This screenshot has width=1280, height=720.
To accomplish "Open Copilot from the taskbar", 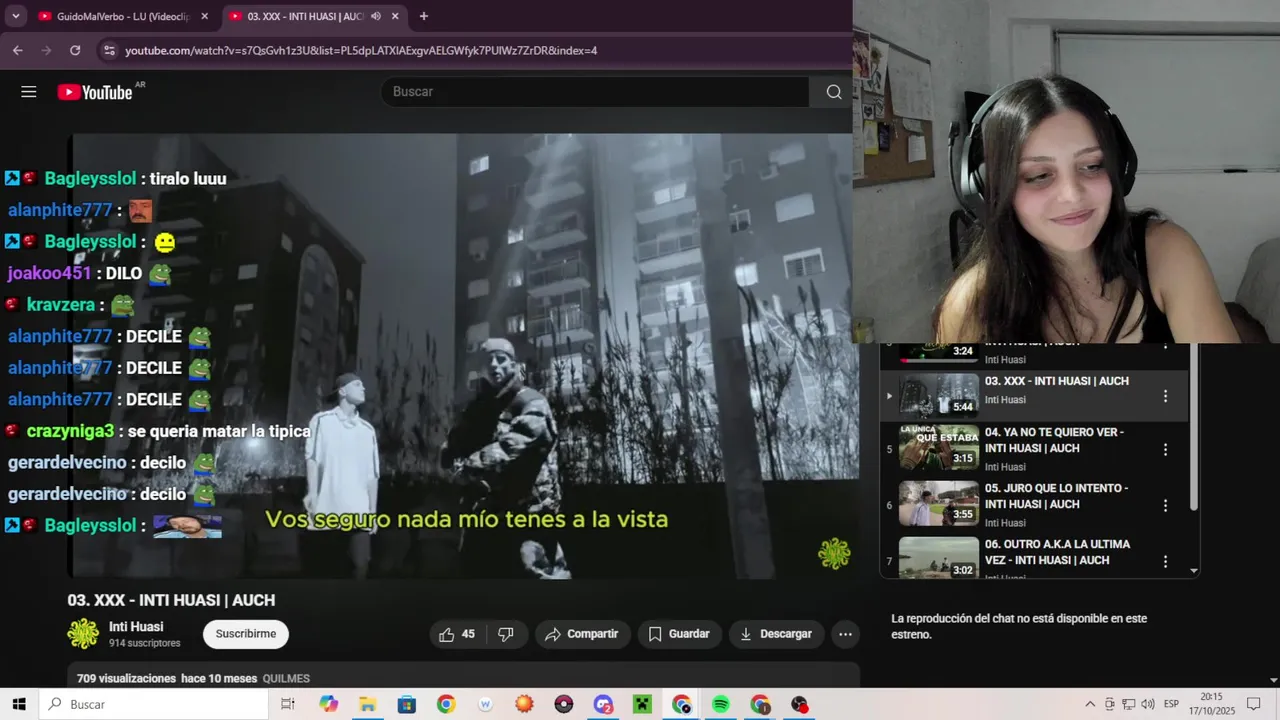I will pos(329,704).
